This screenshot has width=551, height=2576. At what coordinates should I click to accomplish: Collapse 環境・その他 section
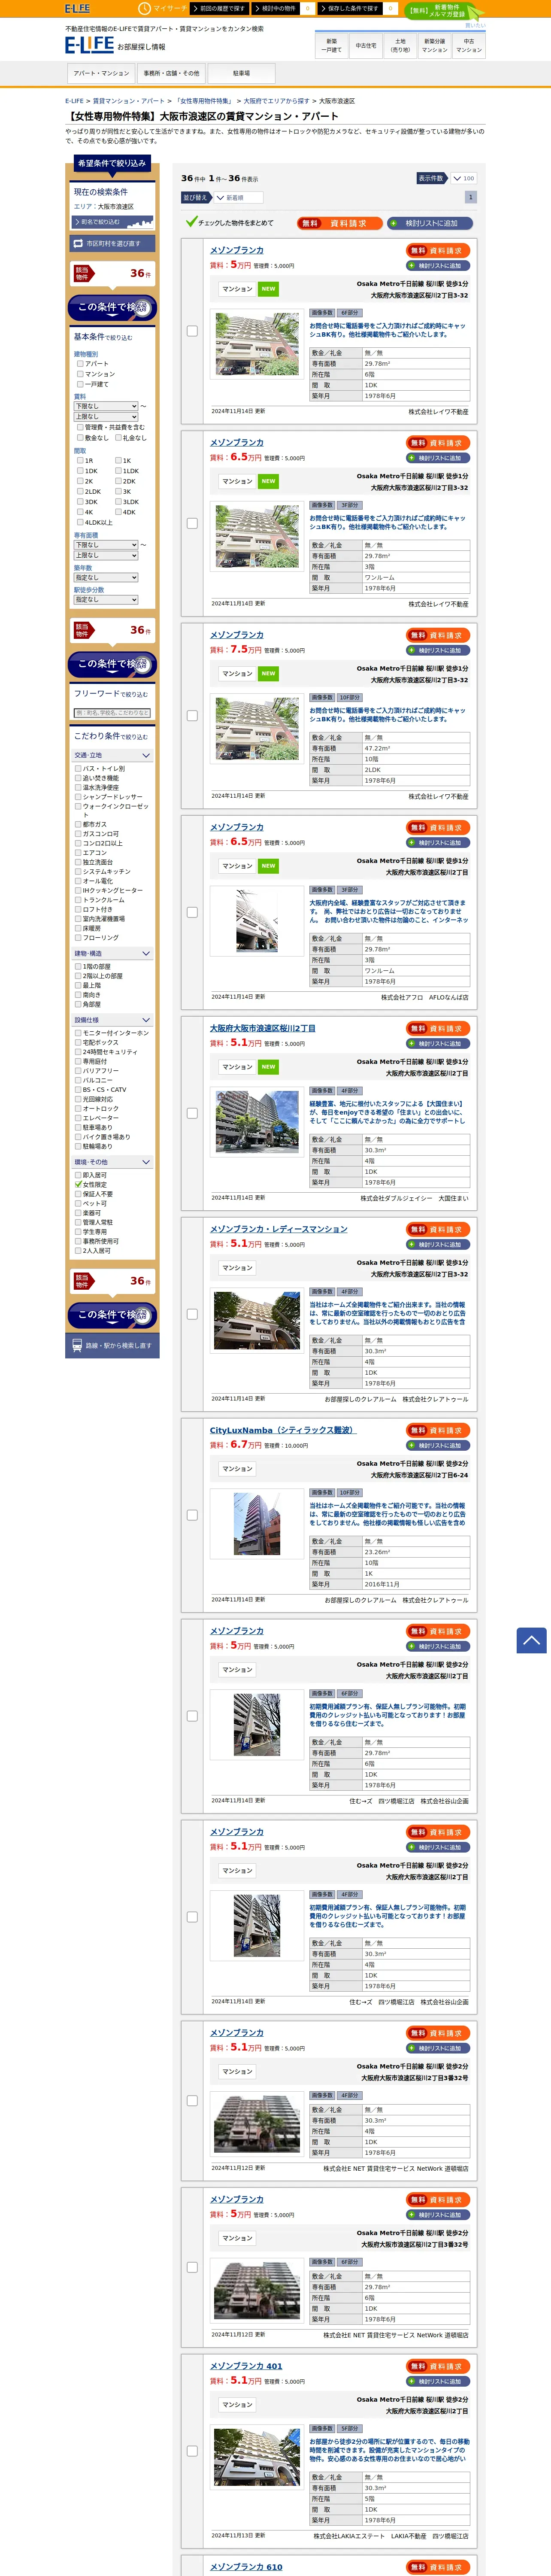[111, 1162]
